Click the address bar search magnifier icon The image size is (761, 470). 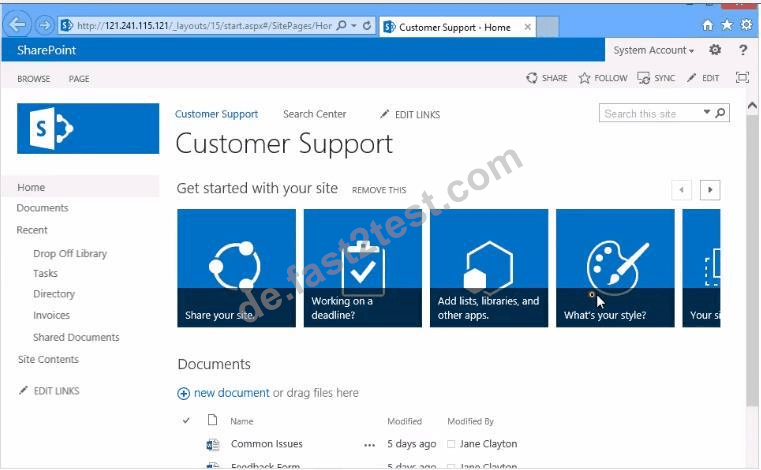coord(342,25)
